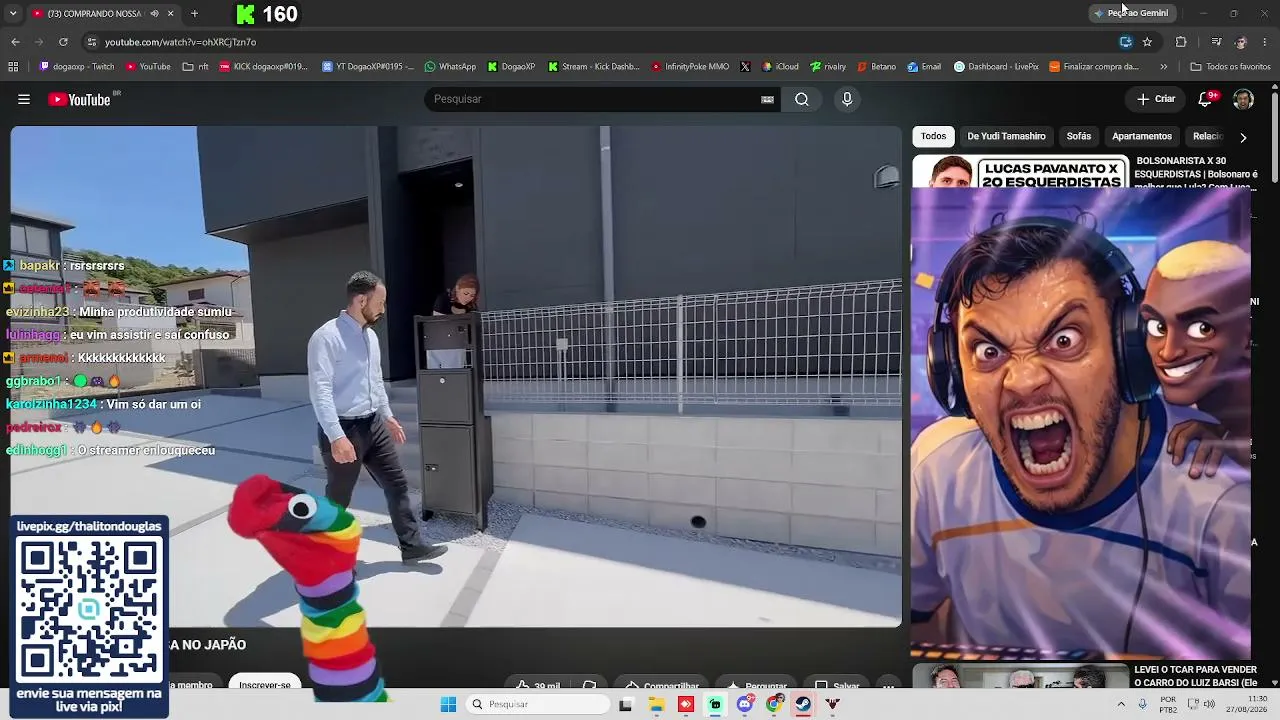This screenshot has width=1280, height=720.
Task: Open the on-screen keyboard in search box
Action: coord(767,99)
